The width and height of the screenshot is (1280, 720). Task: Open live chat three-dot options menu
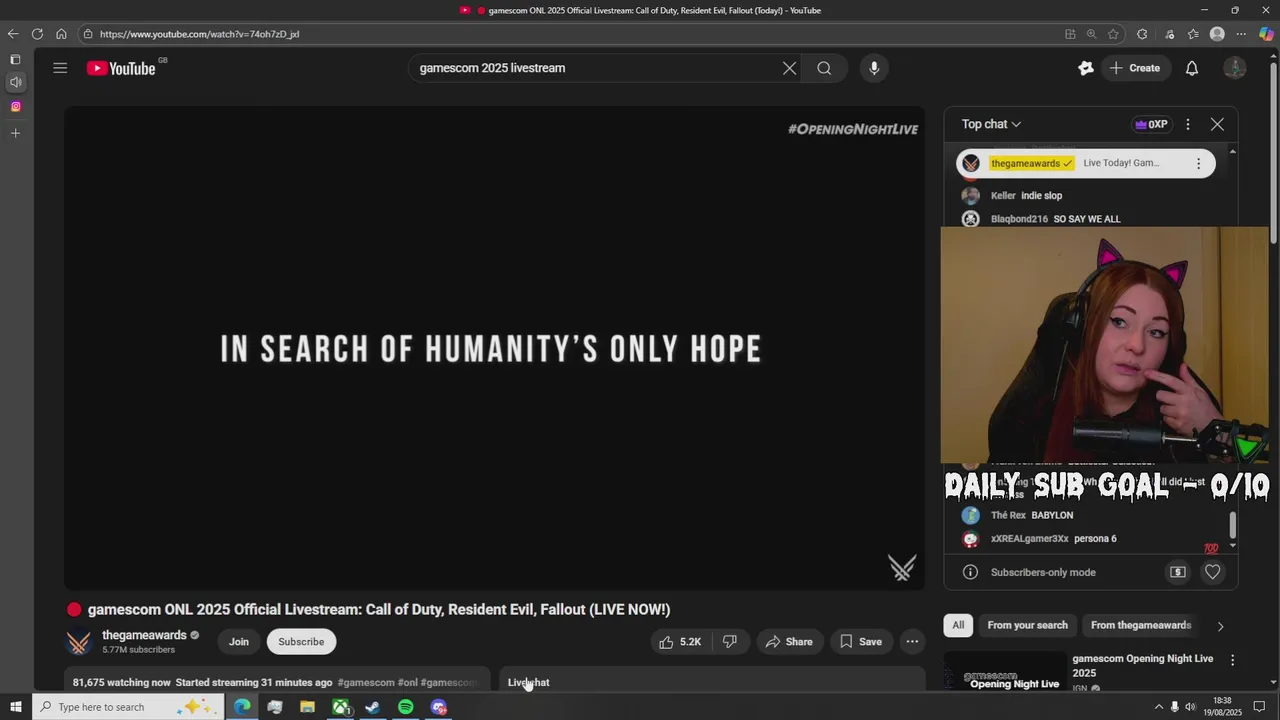pos(1188,124)
